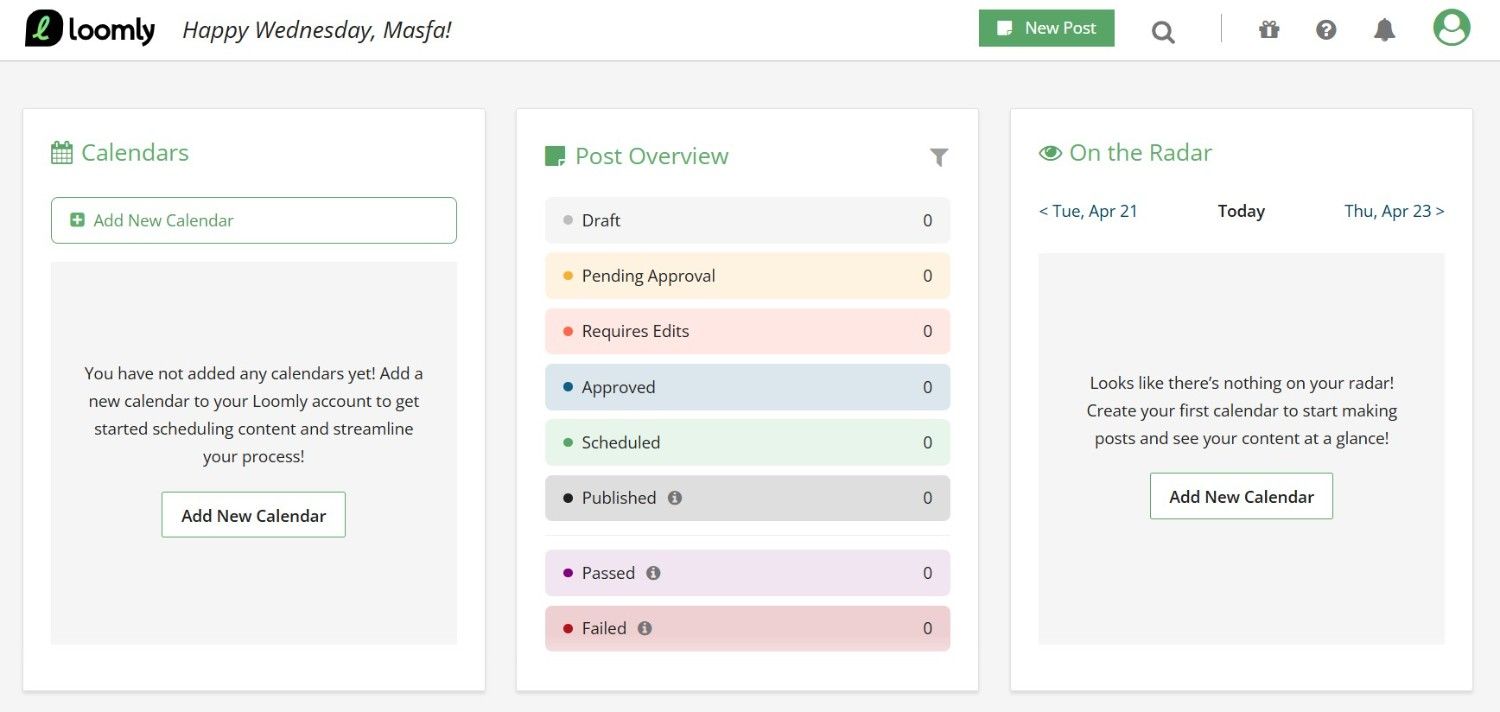1500x712 pixels.
Task: Click the green New Post button
Action: 1046,28
